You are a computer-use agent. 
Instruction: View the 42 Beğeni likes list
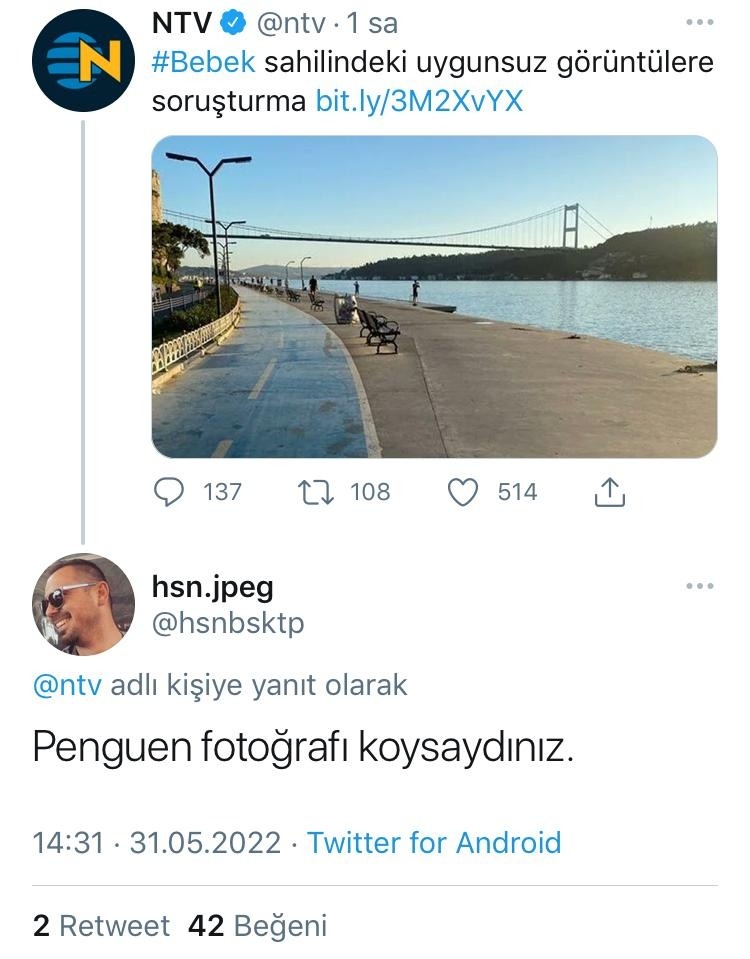257,926
